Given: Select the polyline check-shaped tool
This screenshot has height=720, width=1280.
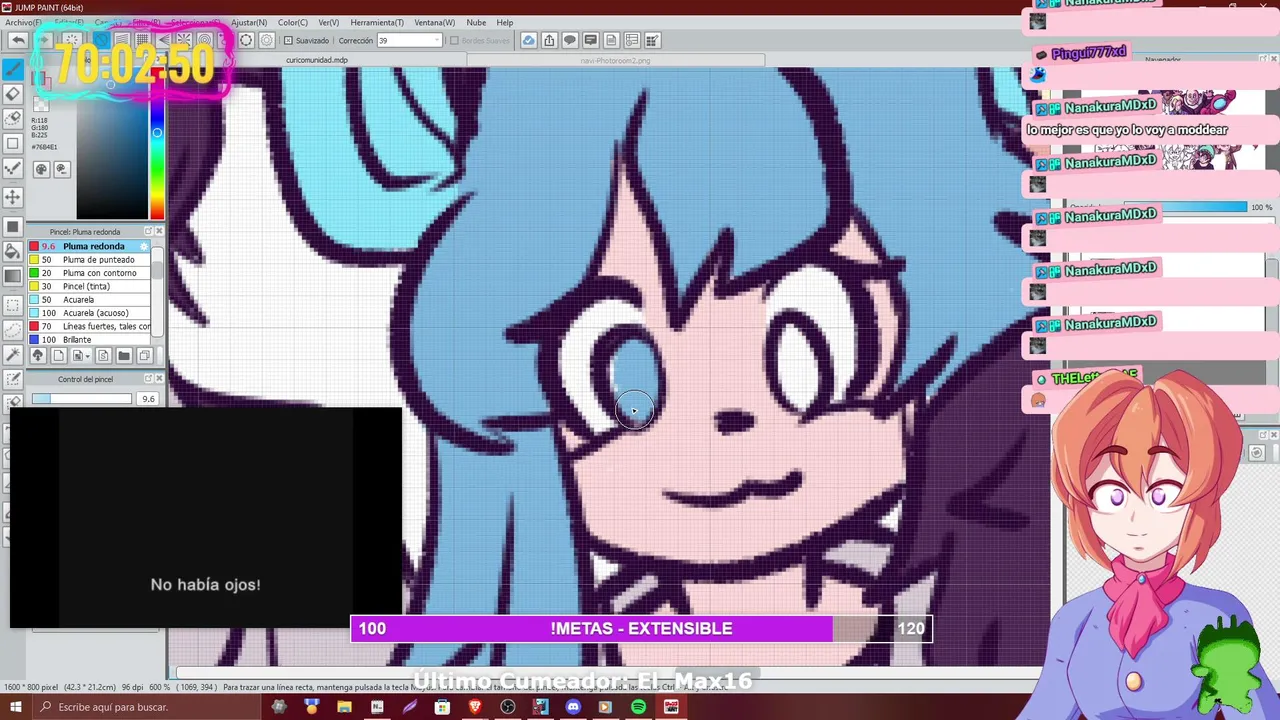Looking at the screenshot, I should (x=13, y=168).
